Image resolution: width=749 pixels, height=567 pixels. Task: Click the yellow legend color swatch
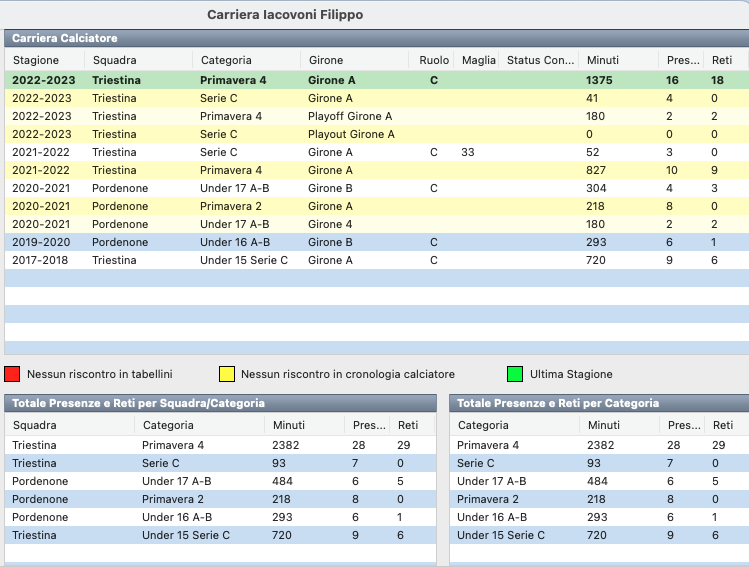point(226,374)
